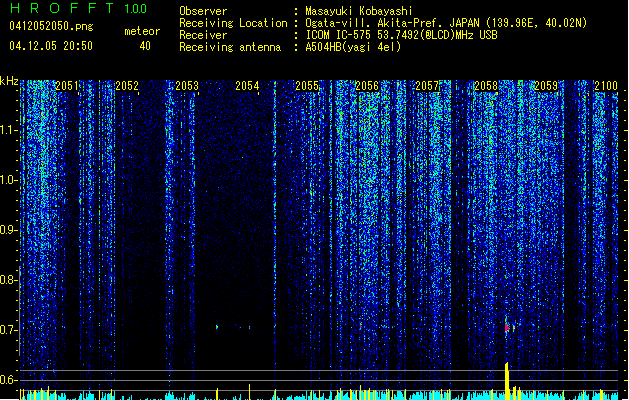The height and width of the screenshot is (400, 629).
Task: Click the 2055 time marker
Action: (x=307, y=85)
